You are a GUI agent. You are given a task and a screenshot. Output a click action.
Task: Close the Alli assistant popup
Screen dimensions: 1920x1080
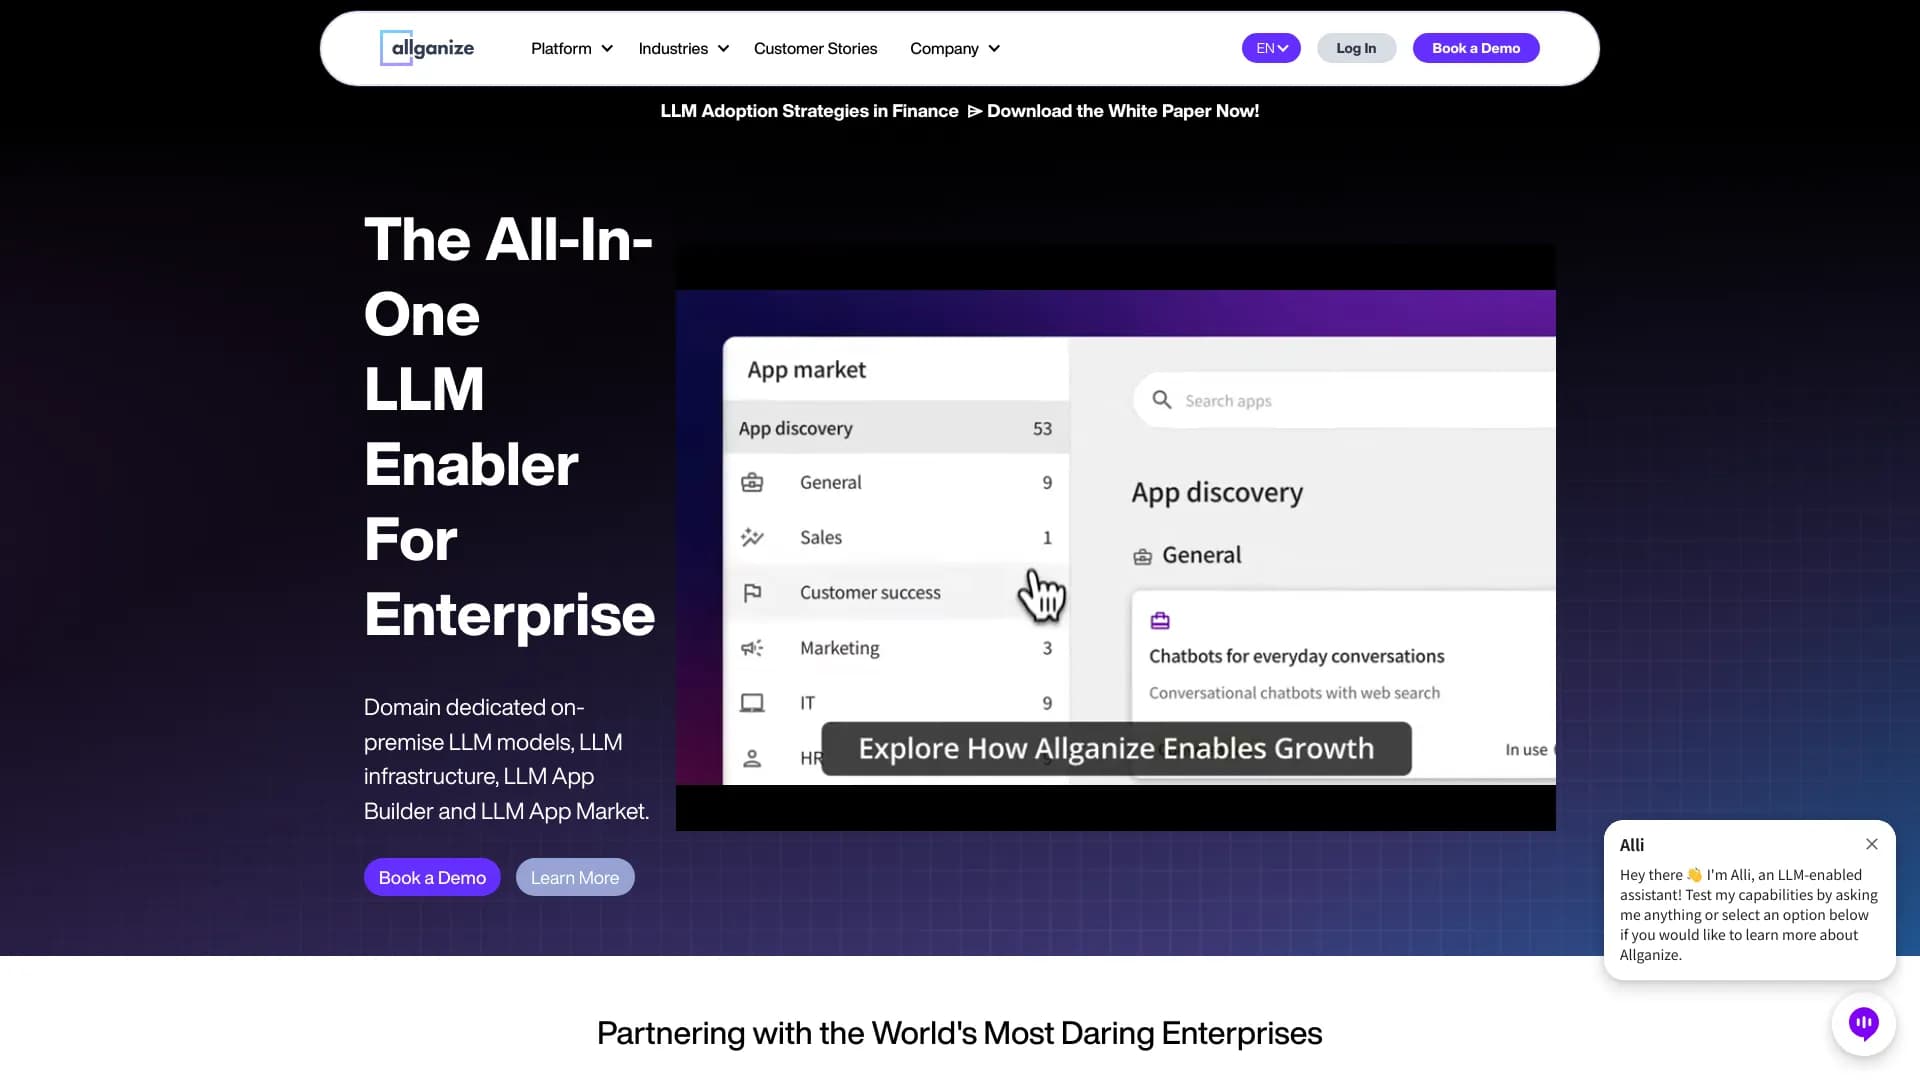[1872, 844]
